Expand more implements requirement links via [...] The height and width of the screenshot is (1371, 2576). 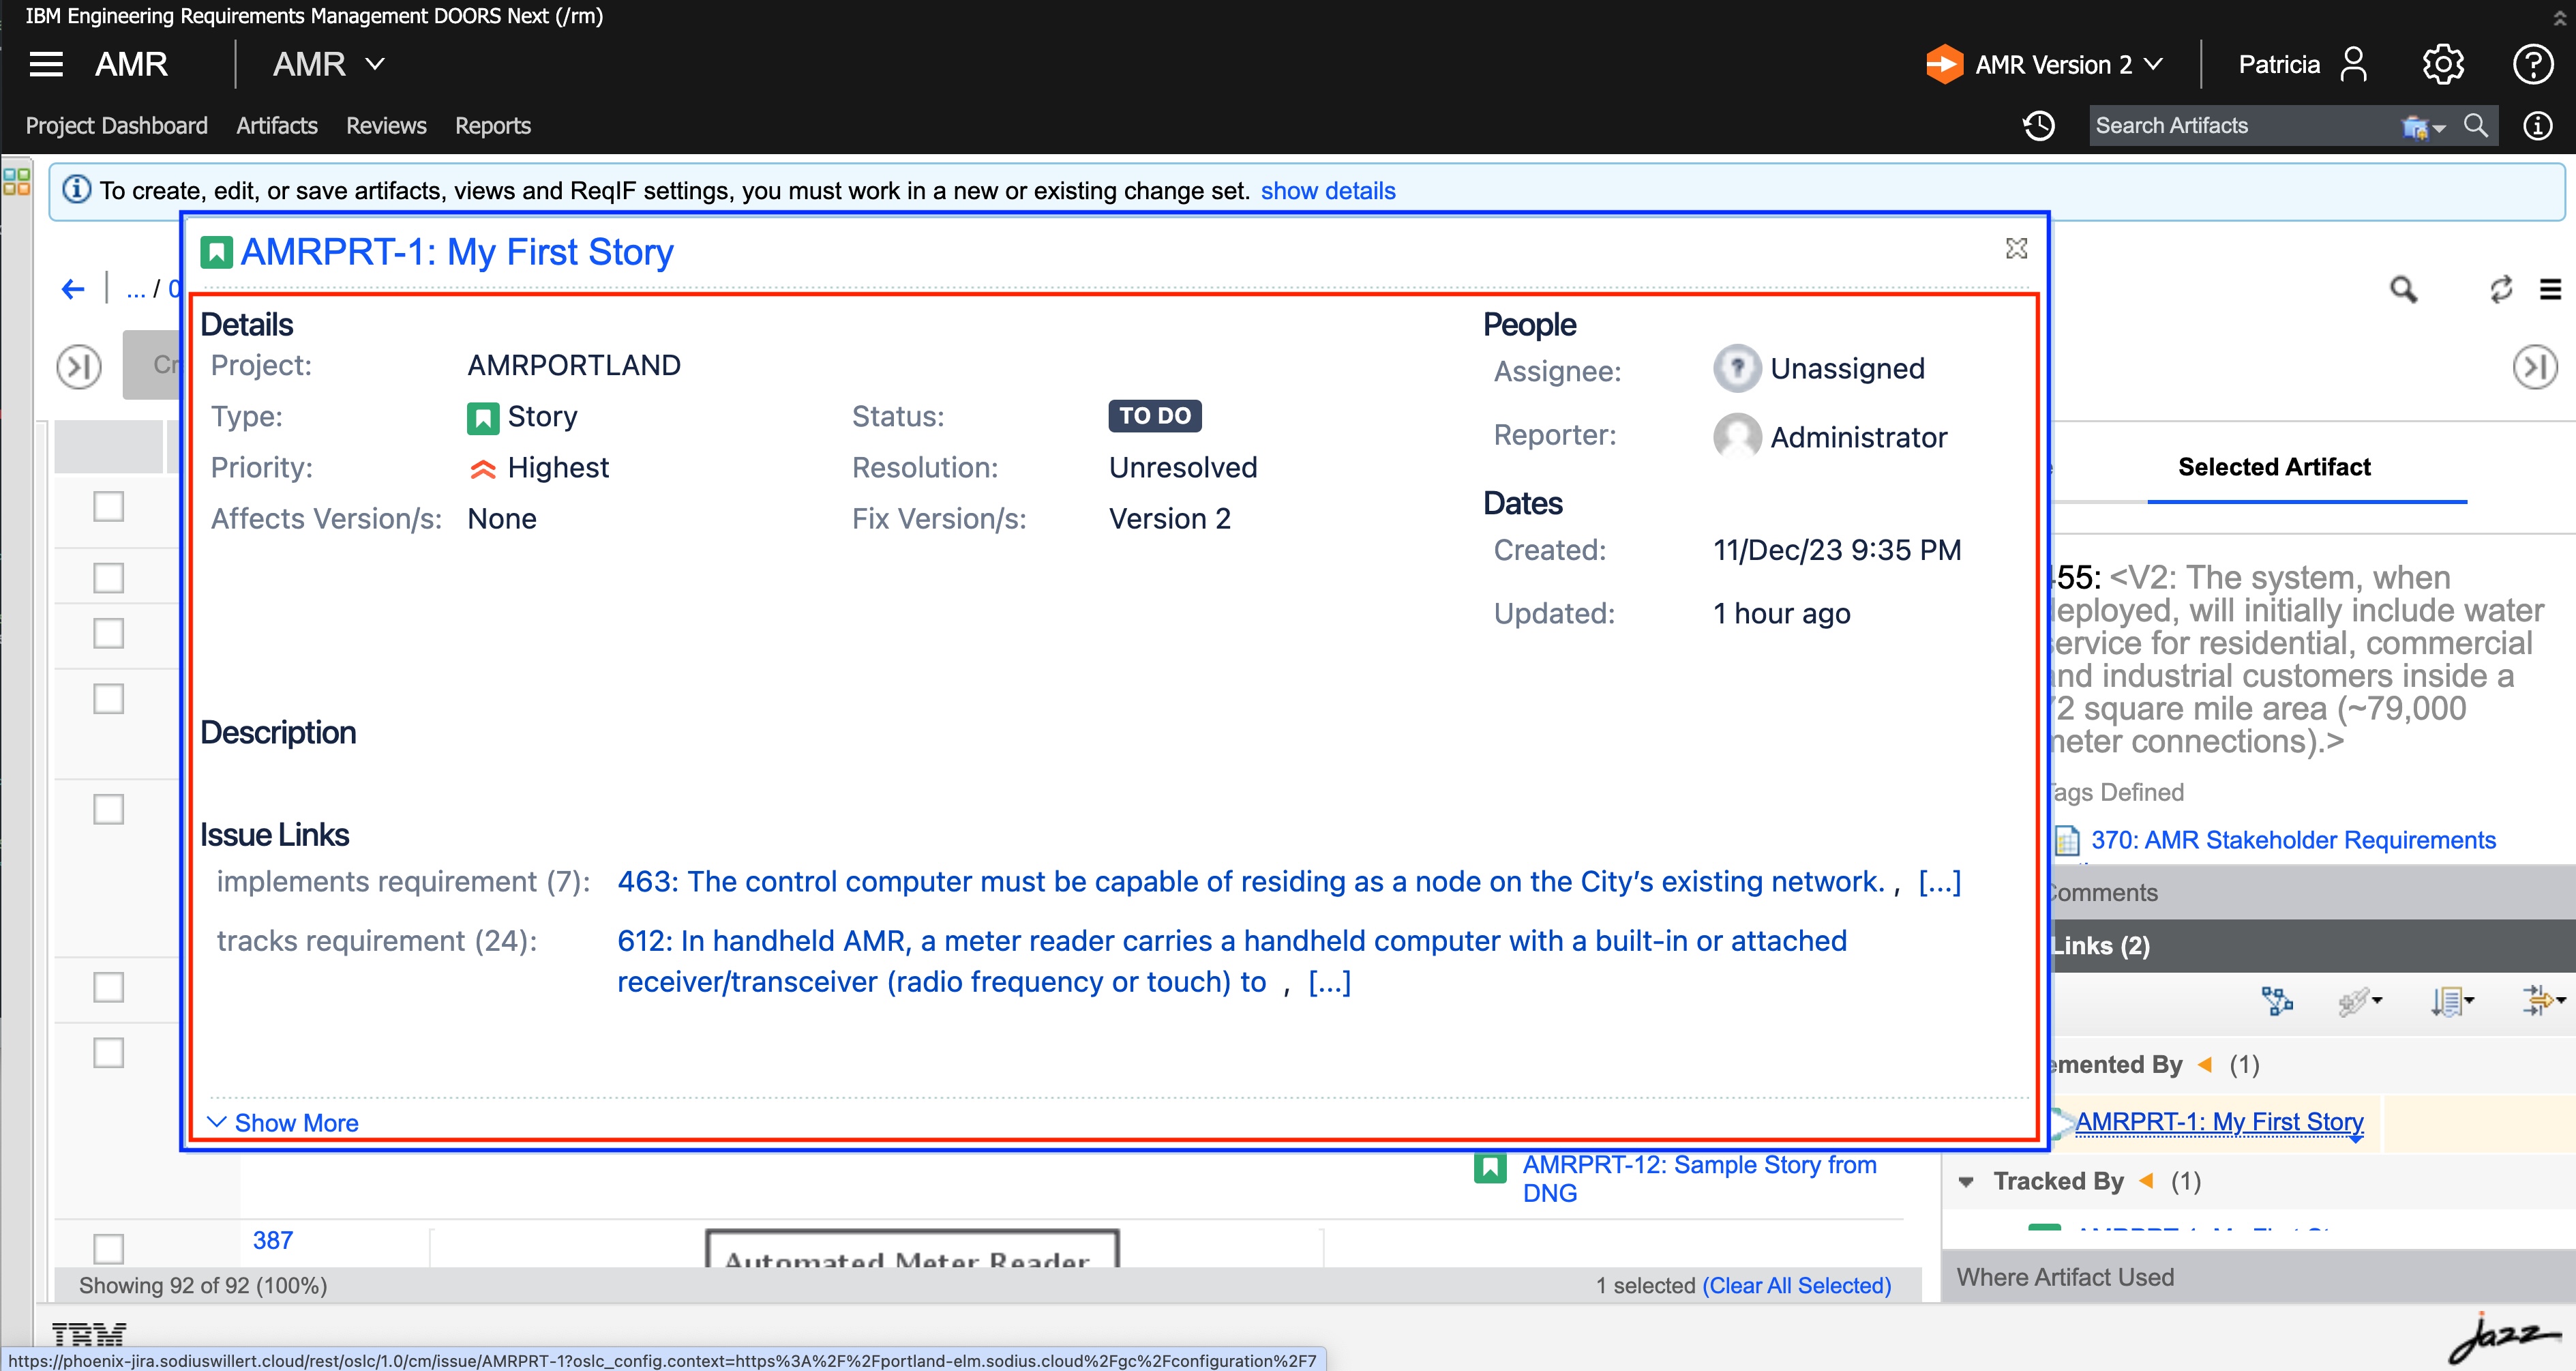coord(1939,882)
